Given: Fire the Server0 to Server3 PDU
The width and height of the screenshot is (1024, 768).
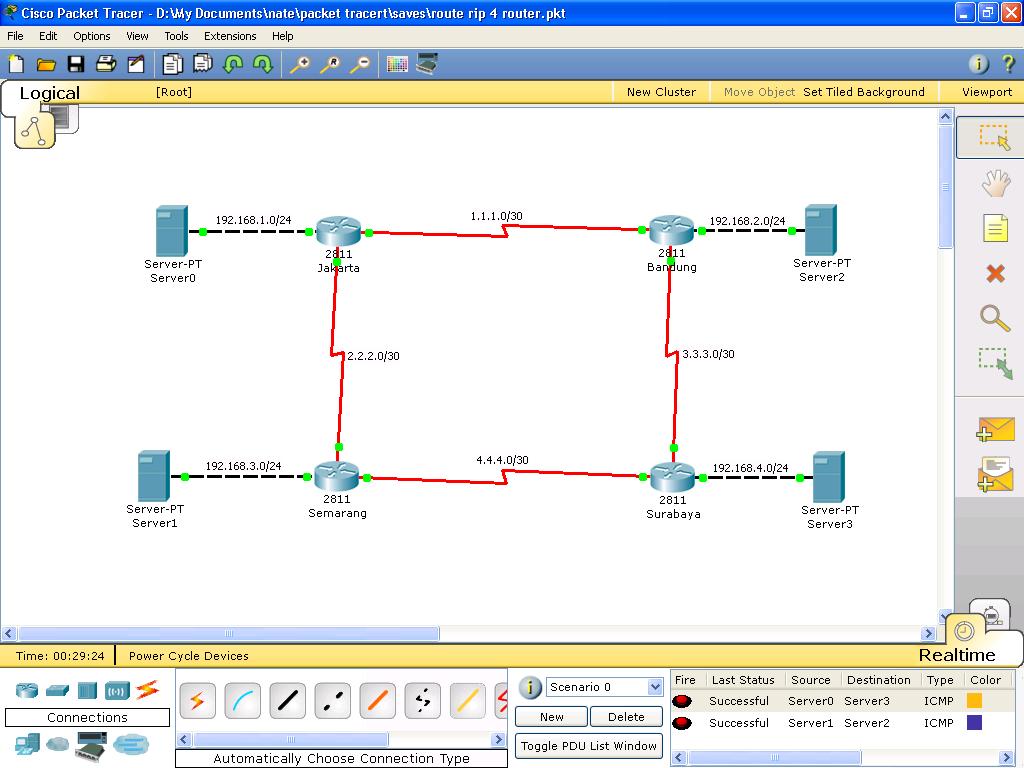Looking at the screenshot, I should [682, 701].
